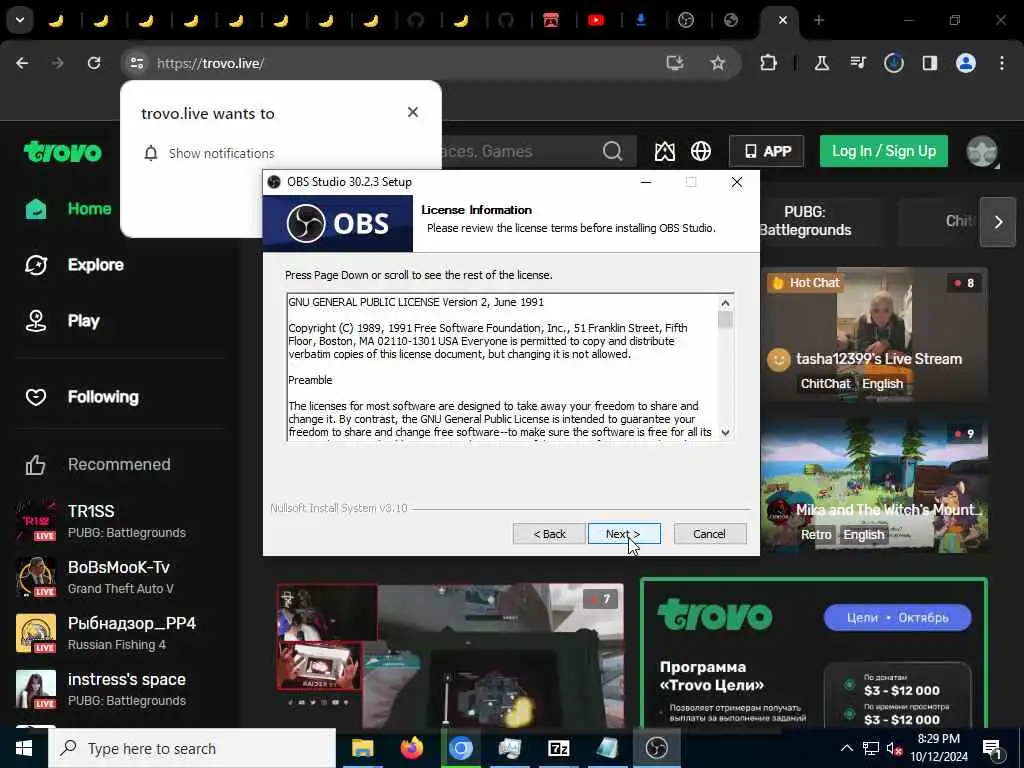Click the taskbar search box

[193, 748]
